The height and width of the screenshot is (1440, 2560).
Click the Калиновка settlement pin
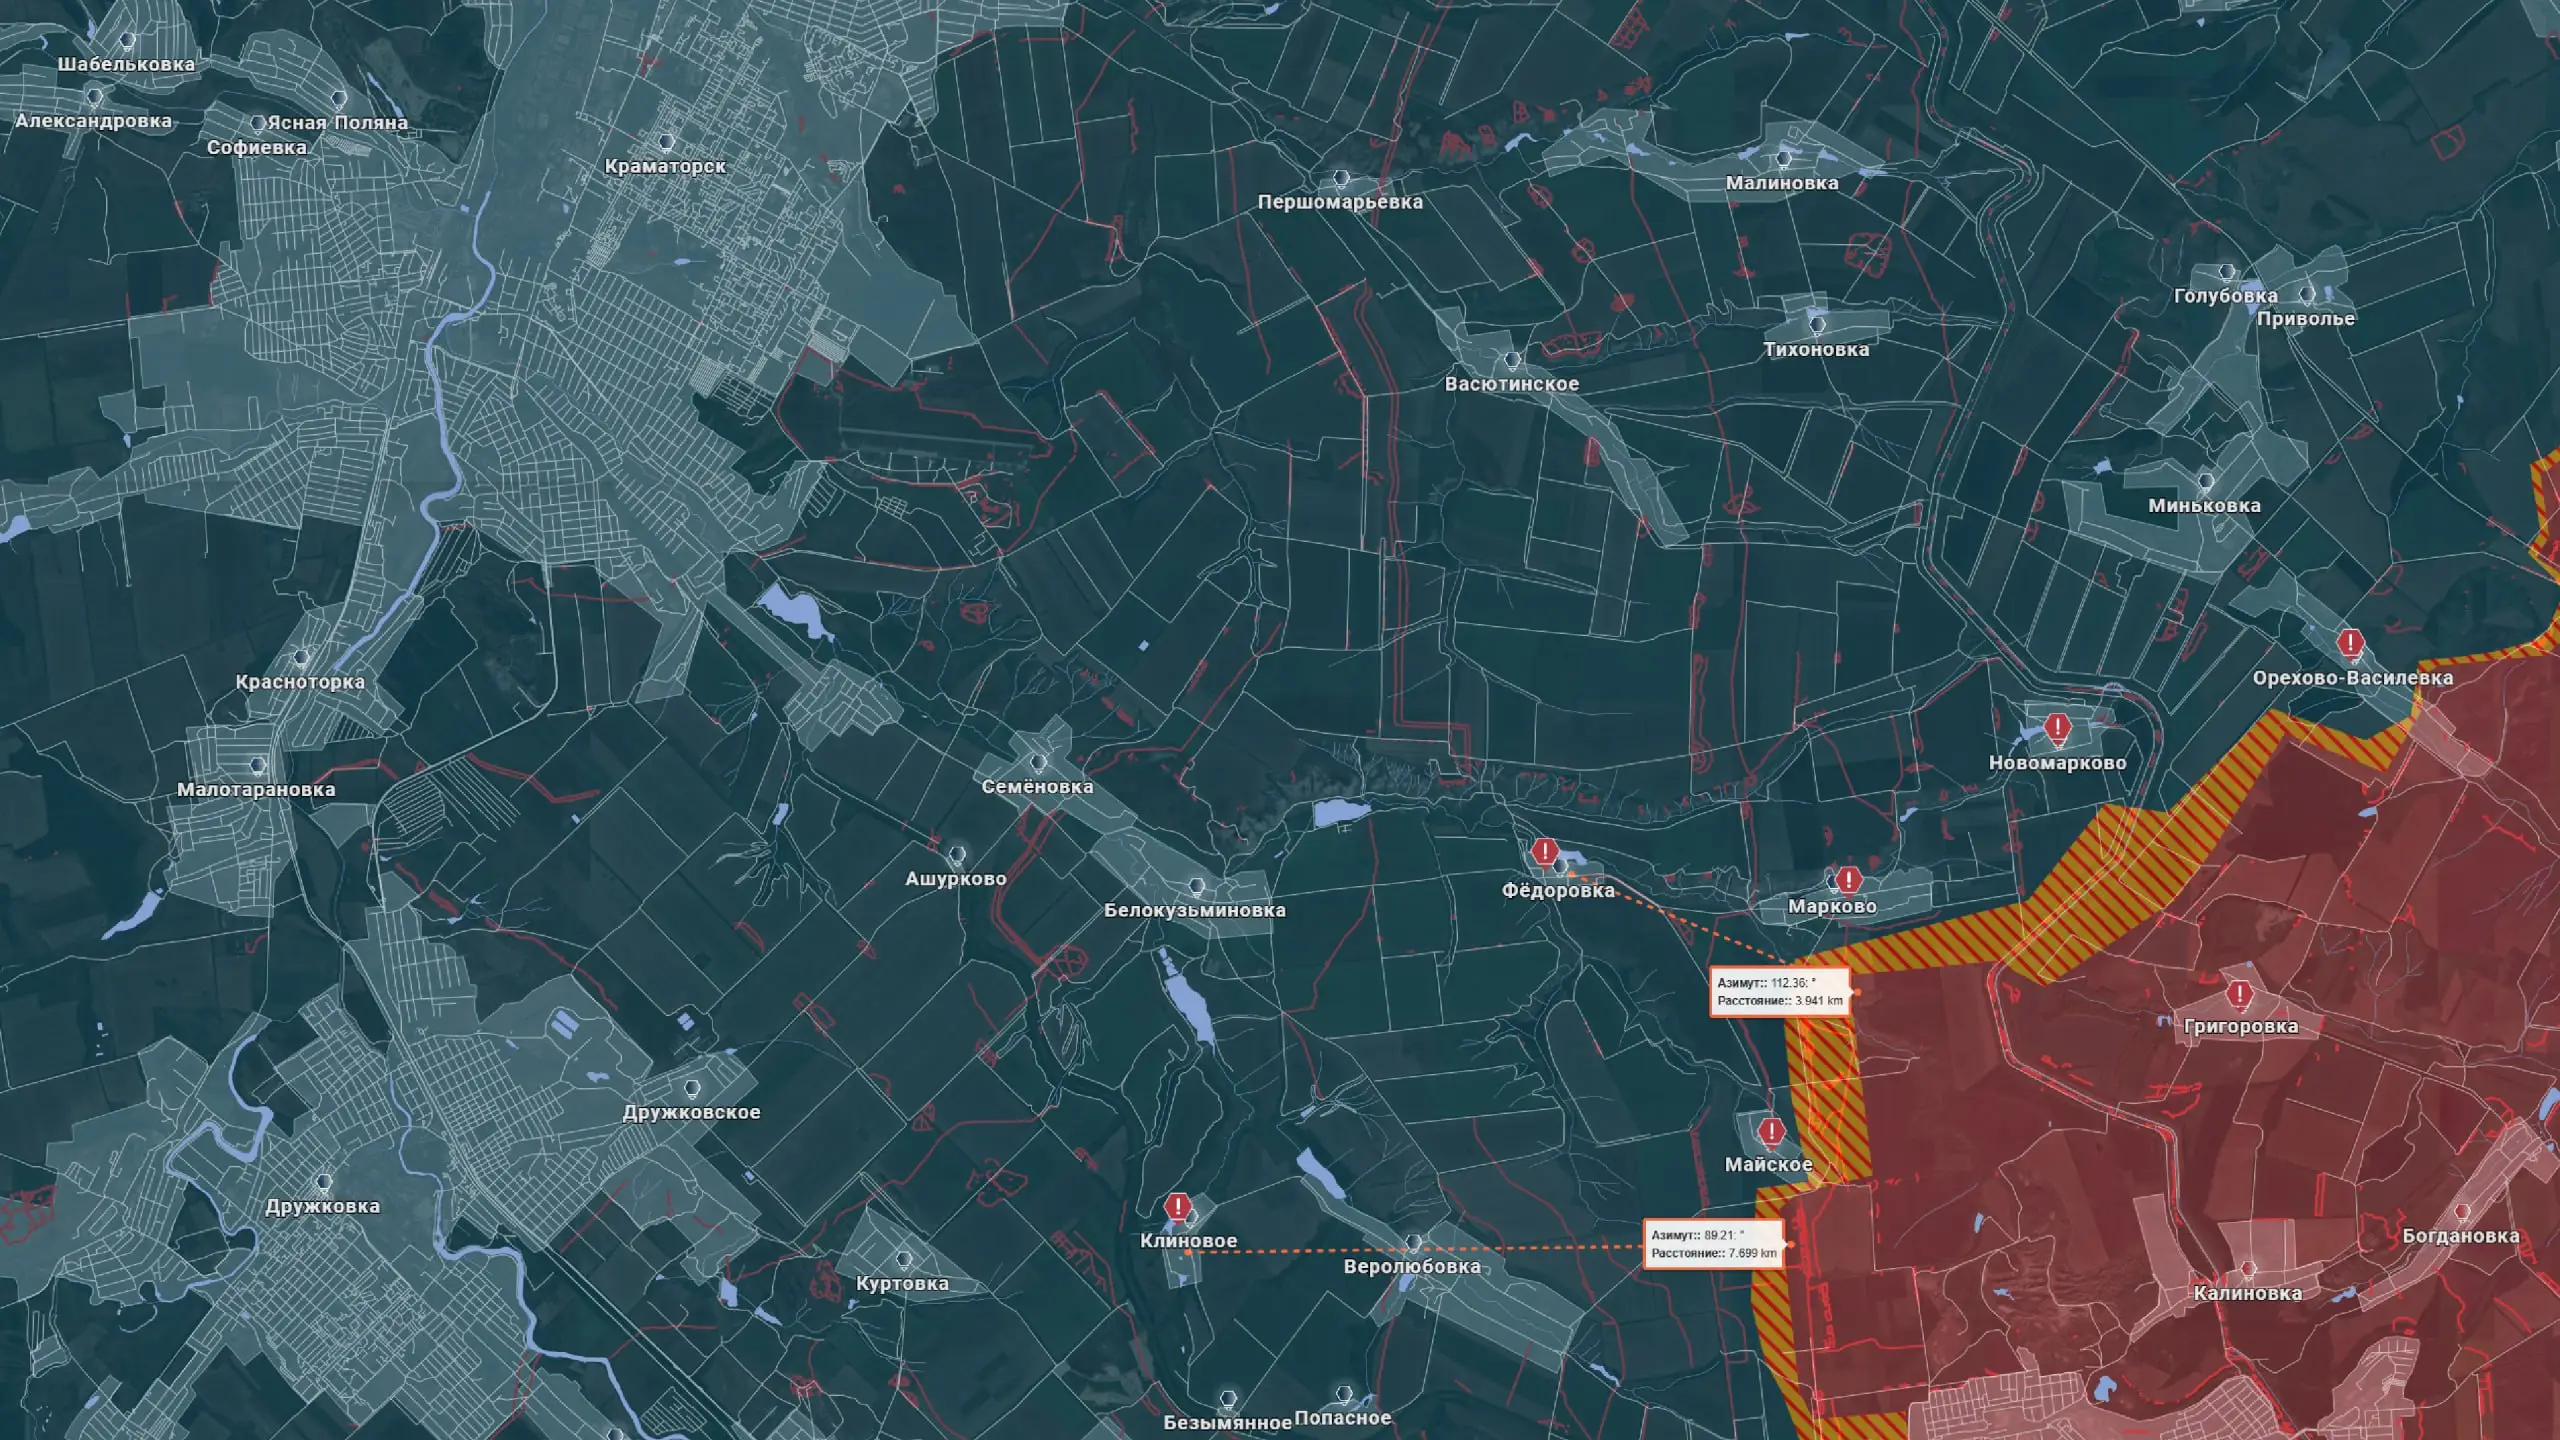pyautogui.click(x=2248, y=1269)
